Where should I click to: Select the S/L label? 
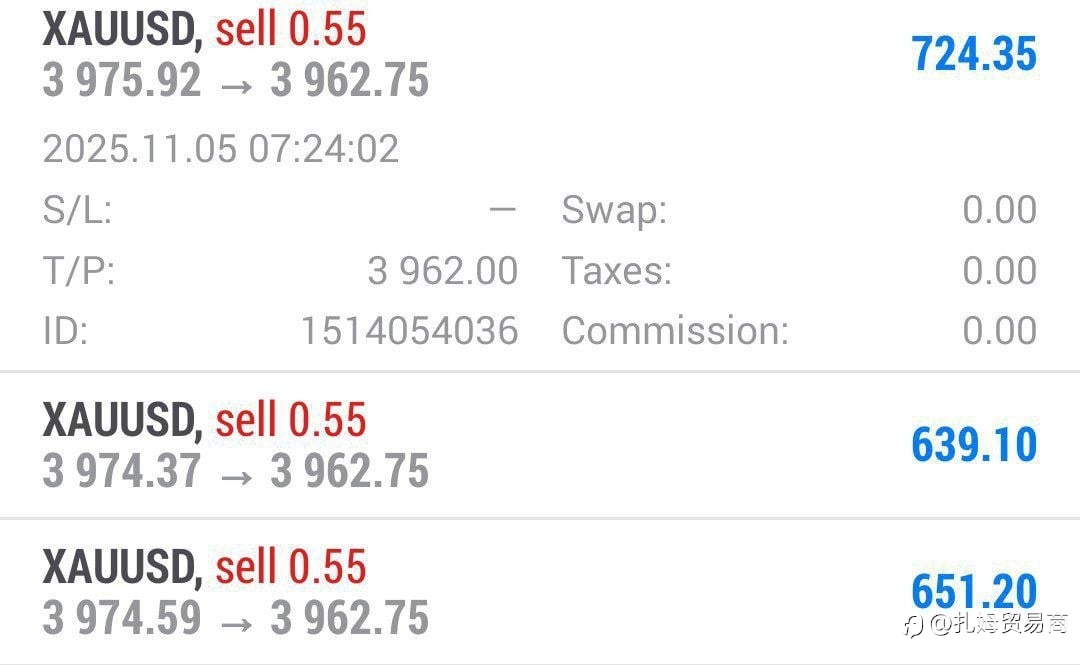point(77,211)
